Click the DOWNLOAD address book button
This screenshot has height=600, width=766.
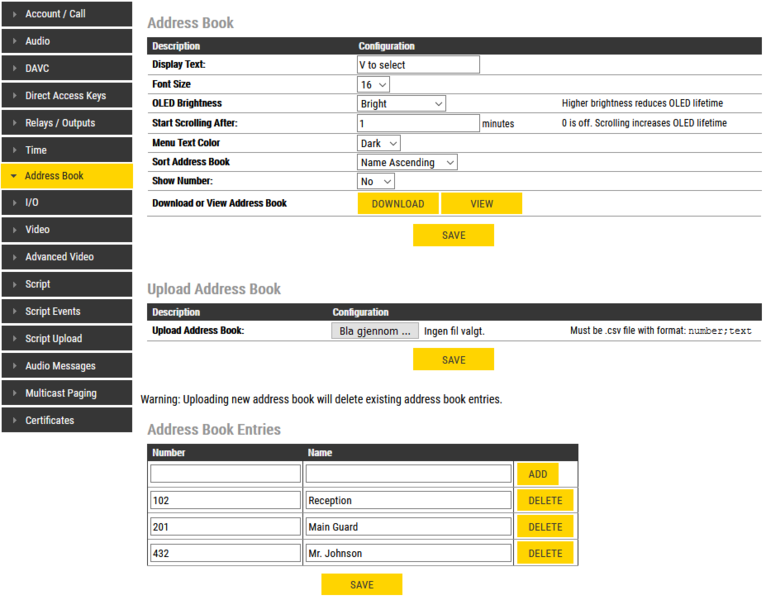(x=398, y=204)
